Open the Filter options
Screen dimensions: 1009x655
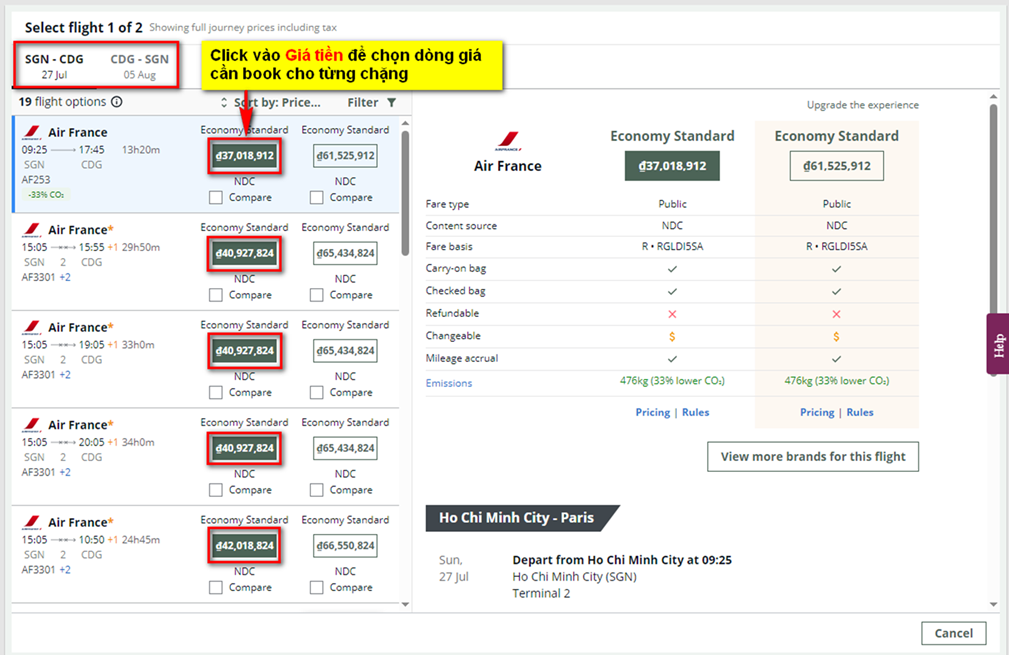[371, 102]
